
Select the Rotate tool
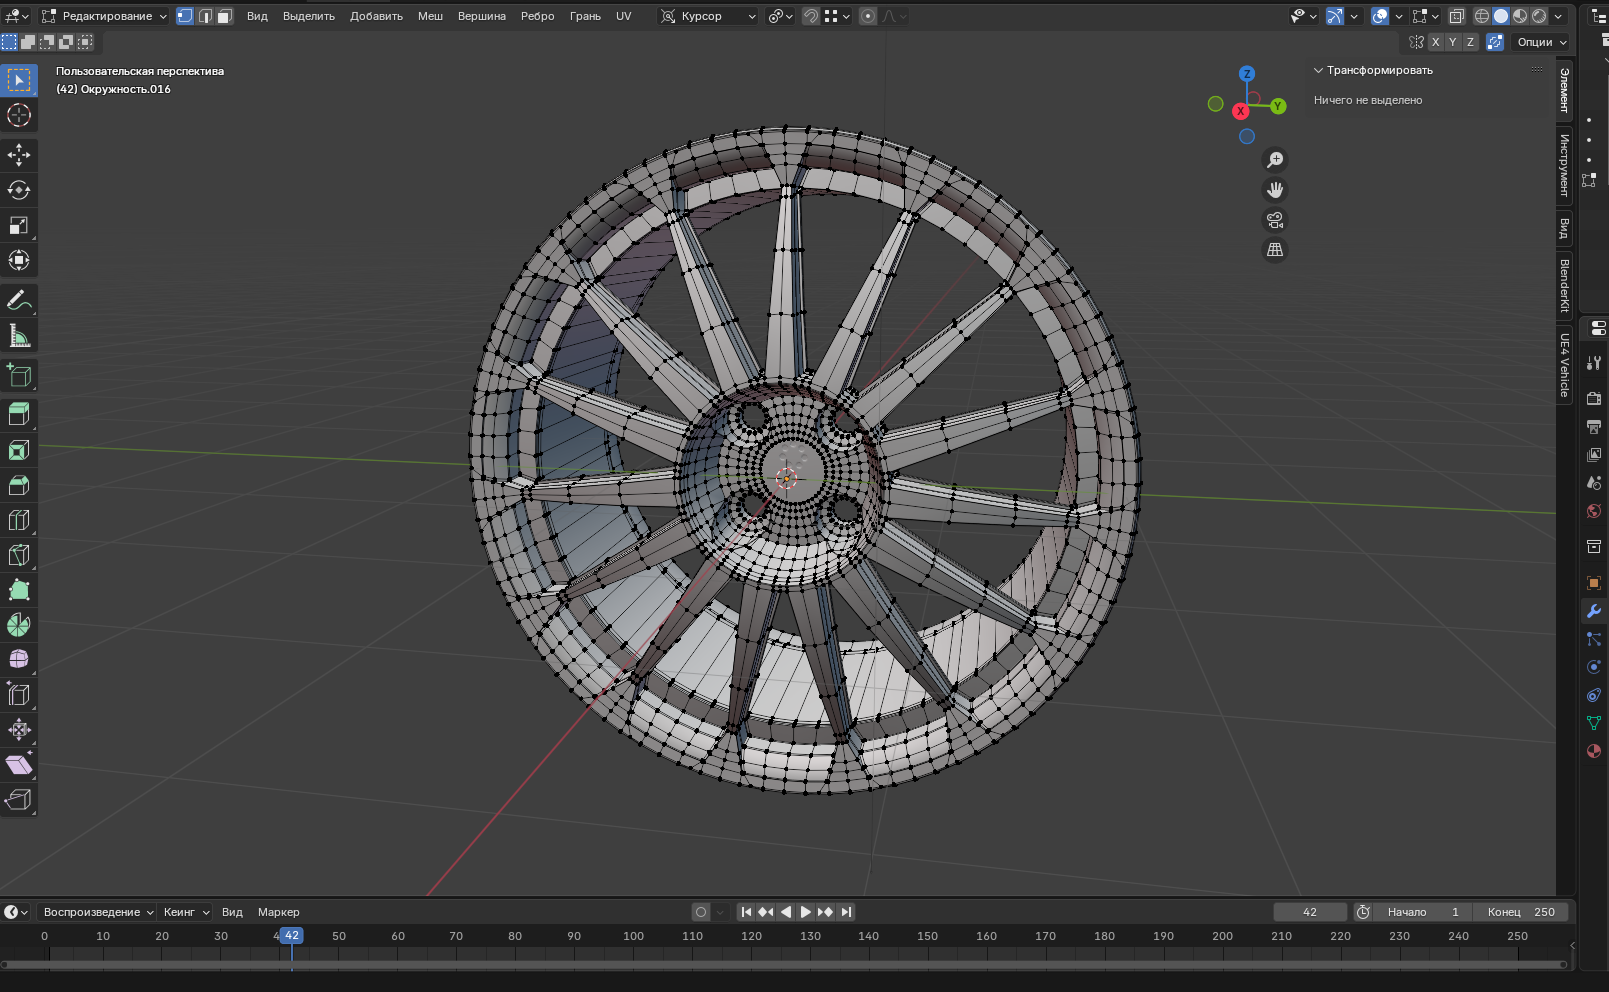coord(19,190)
